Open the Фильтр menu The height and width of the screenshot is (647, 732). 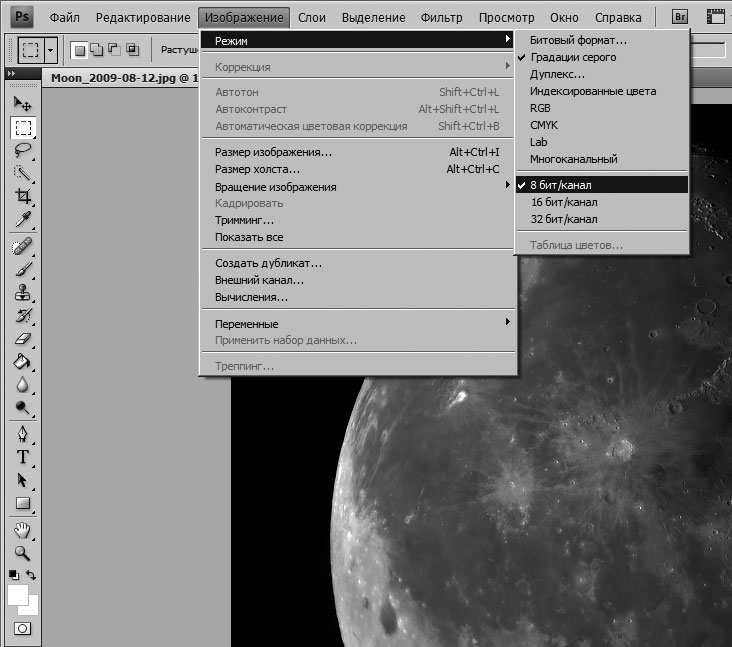click(x=441, y=17)
